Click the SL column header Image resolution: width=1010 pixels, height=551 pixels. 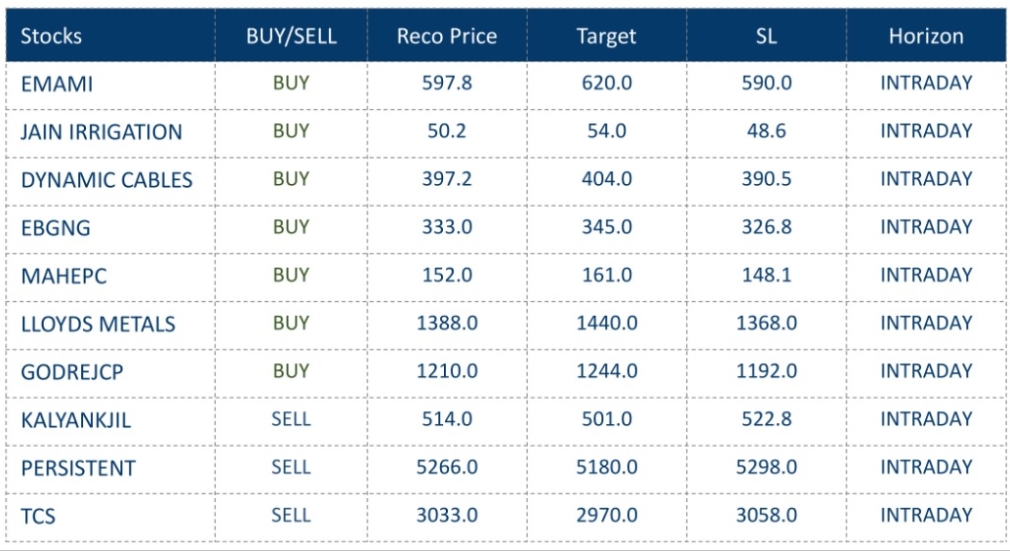tap(767, 36)
